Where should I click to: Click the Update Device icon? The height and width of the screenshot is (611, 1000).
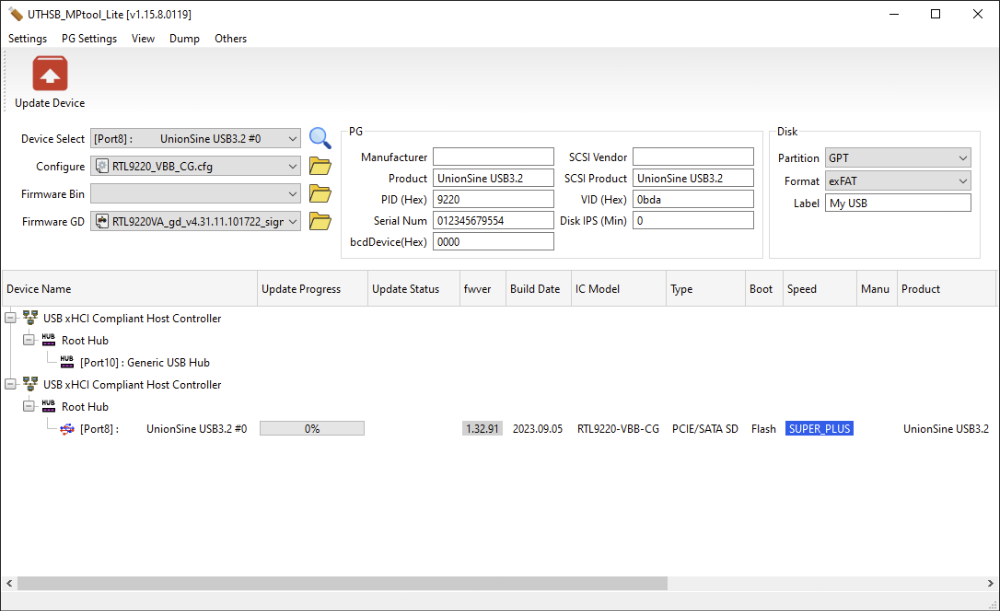coord(50,75)
